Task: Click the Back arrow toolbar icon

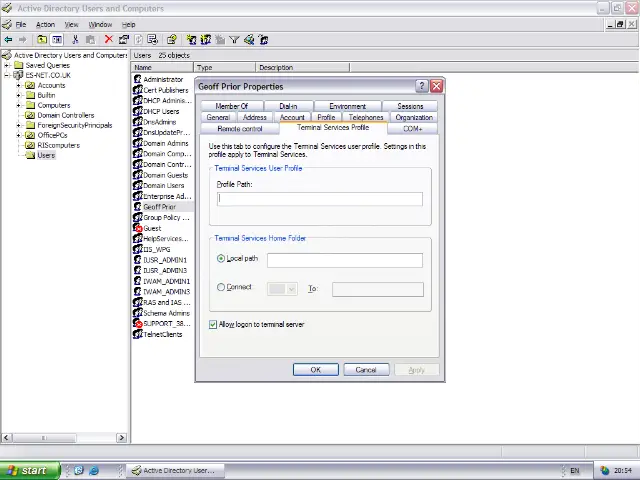Action: [8, 40]
